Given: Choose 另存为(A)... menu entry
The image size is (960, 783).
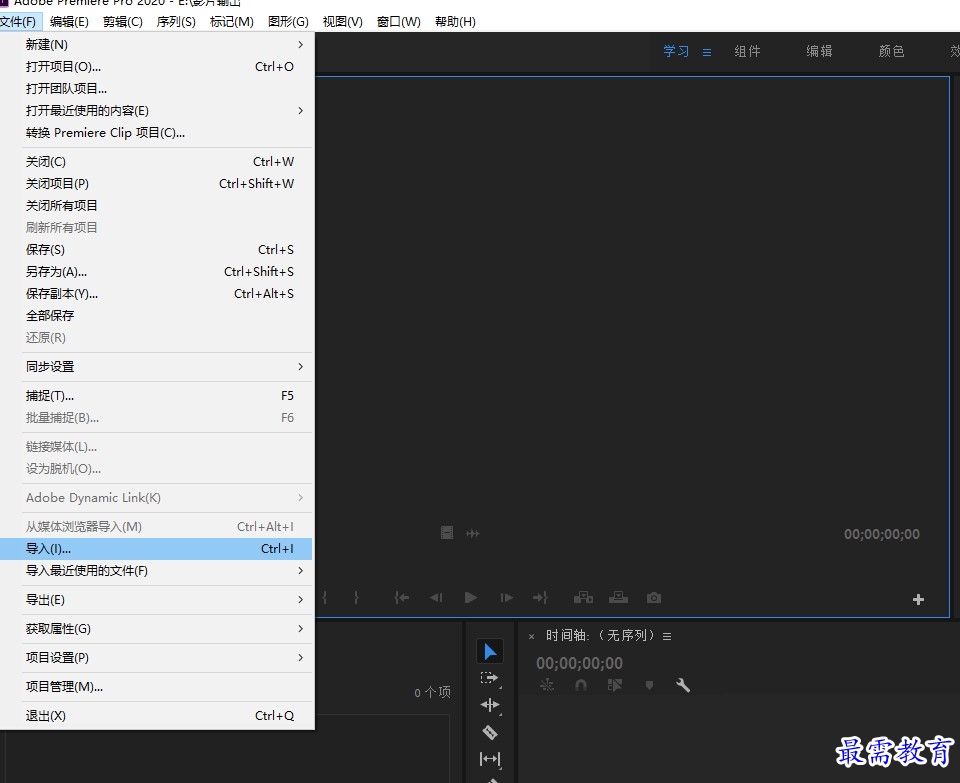Looking at the screenshot, I should tap(156, 272).
